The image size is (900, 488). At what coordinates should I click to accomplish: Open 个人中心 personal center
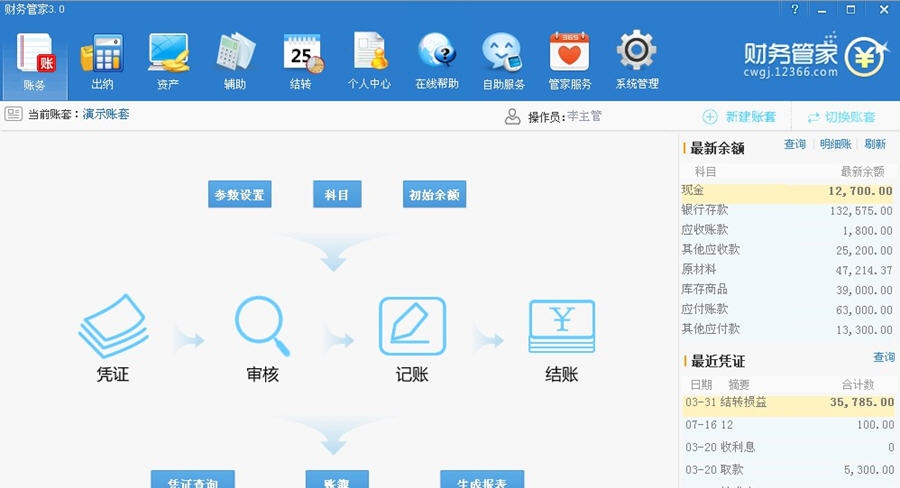(x=369, y=62)
